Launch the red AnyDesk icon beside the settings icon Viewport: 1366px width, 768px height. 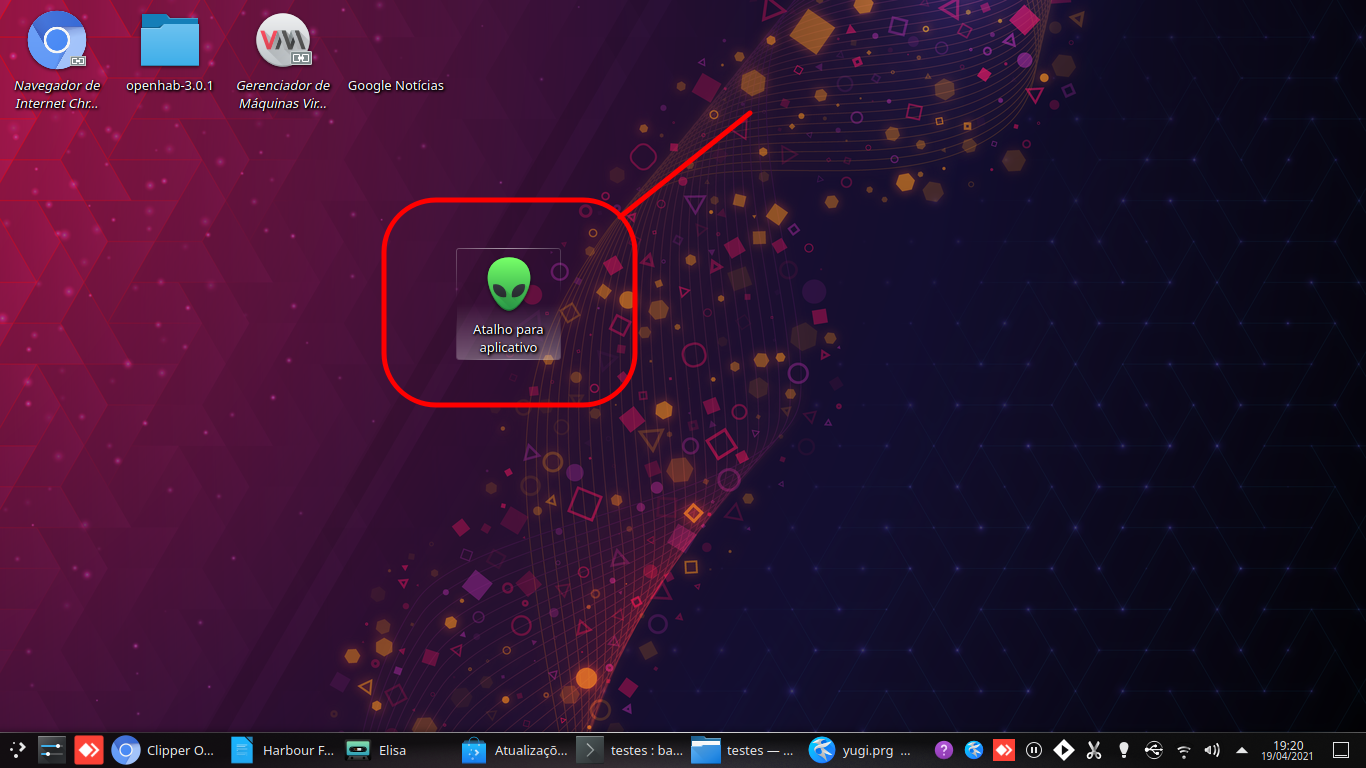[x=89, y=750]
